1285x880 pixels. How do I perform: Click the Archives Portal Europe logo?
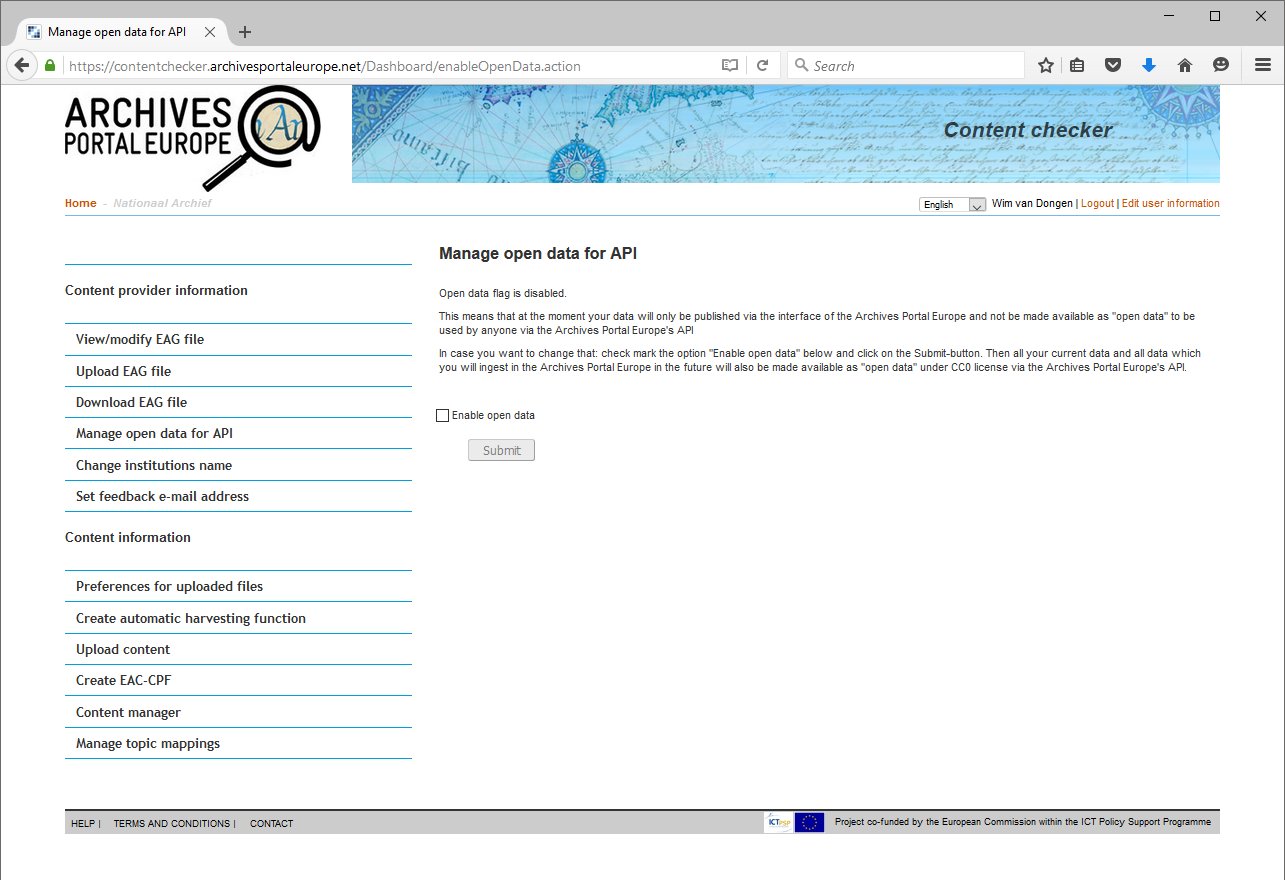(192, 138)
